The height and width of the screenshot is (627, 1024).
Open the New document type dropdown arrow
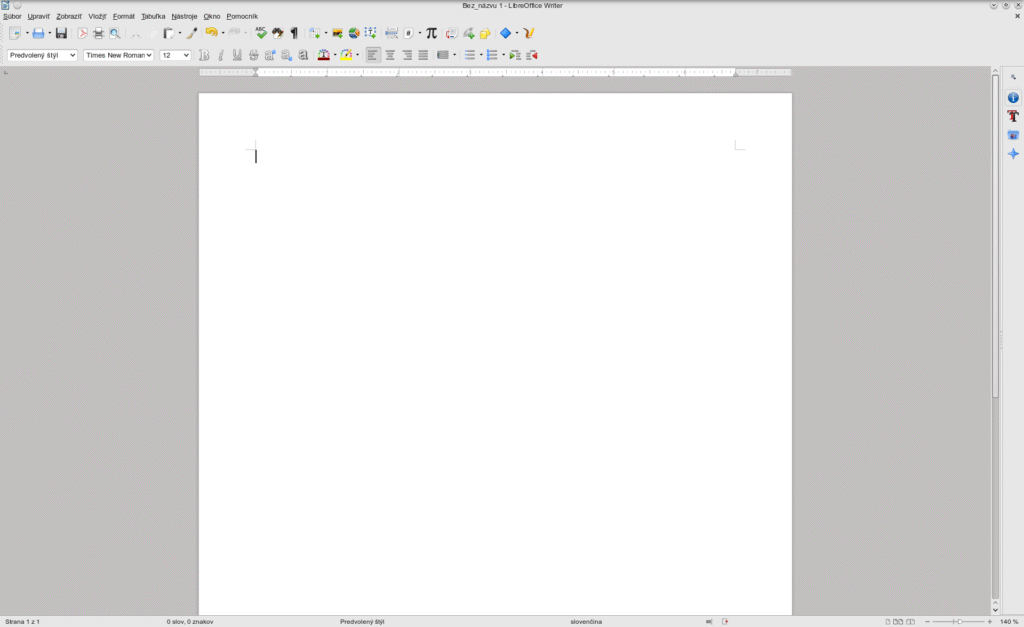point(27,33)
